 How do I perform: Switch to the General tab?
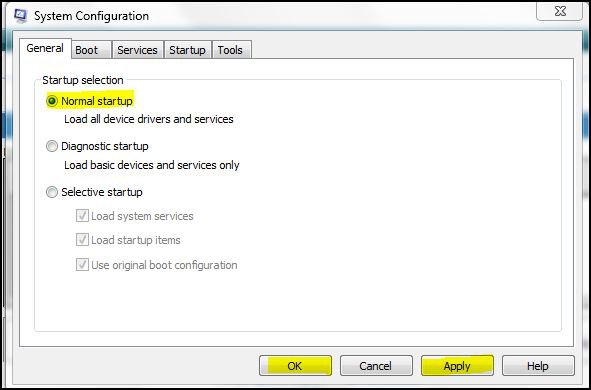(45, 48)
